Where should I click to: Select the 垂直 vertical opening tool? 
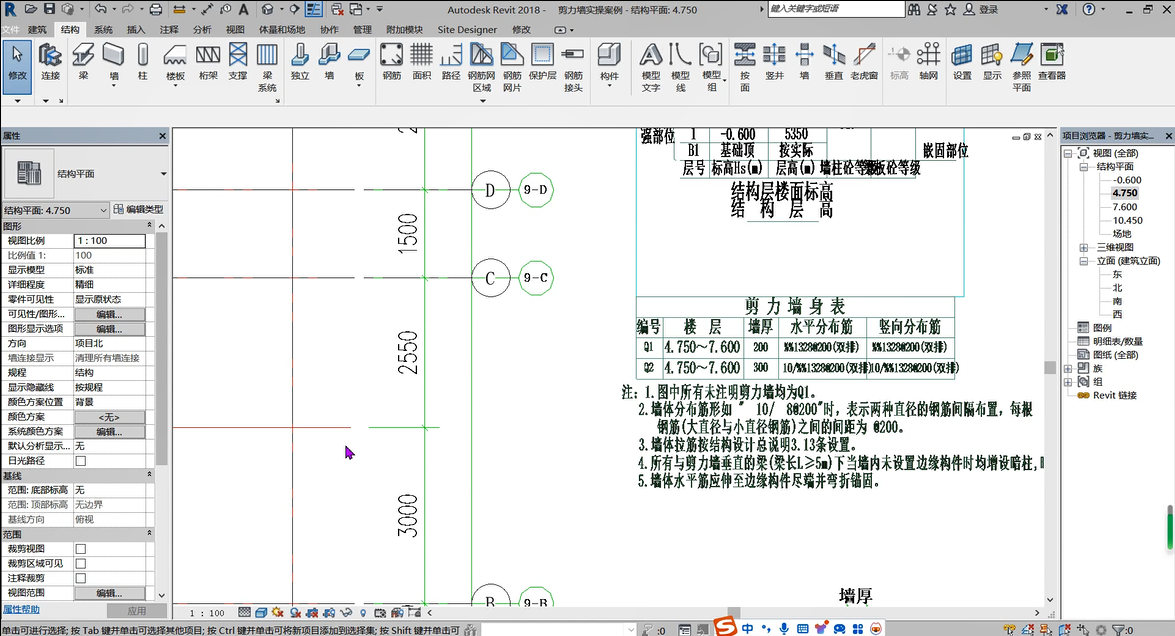click(834, 61)
